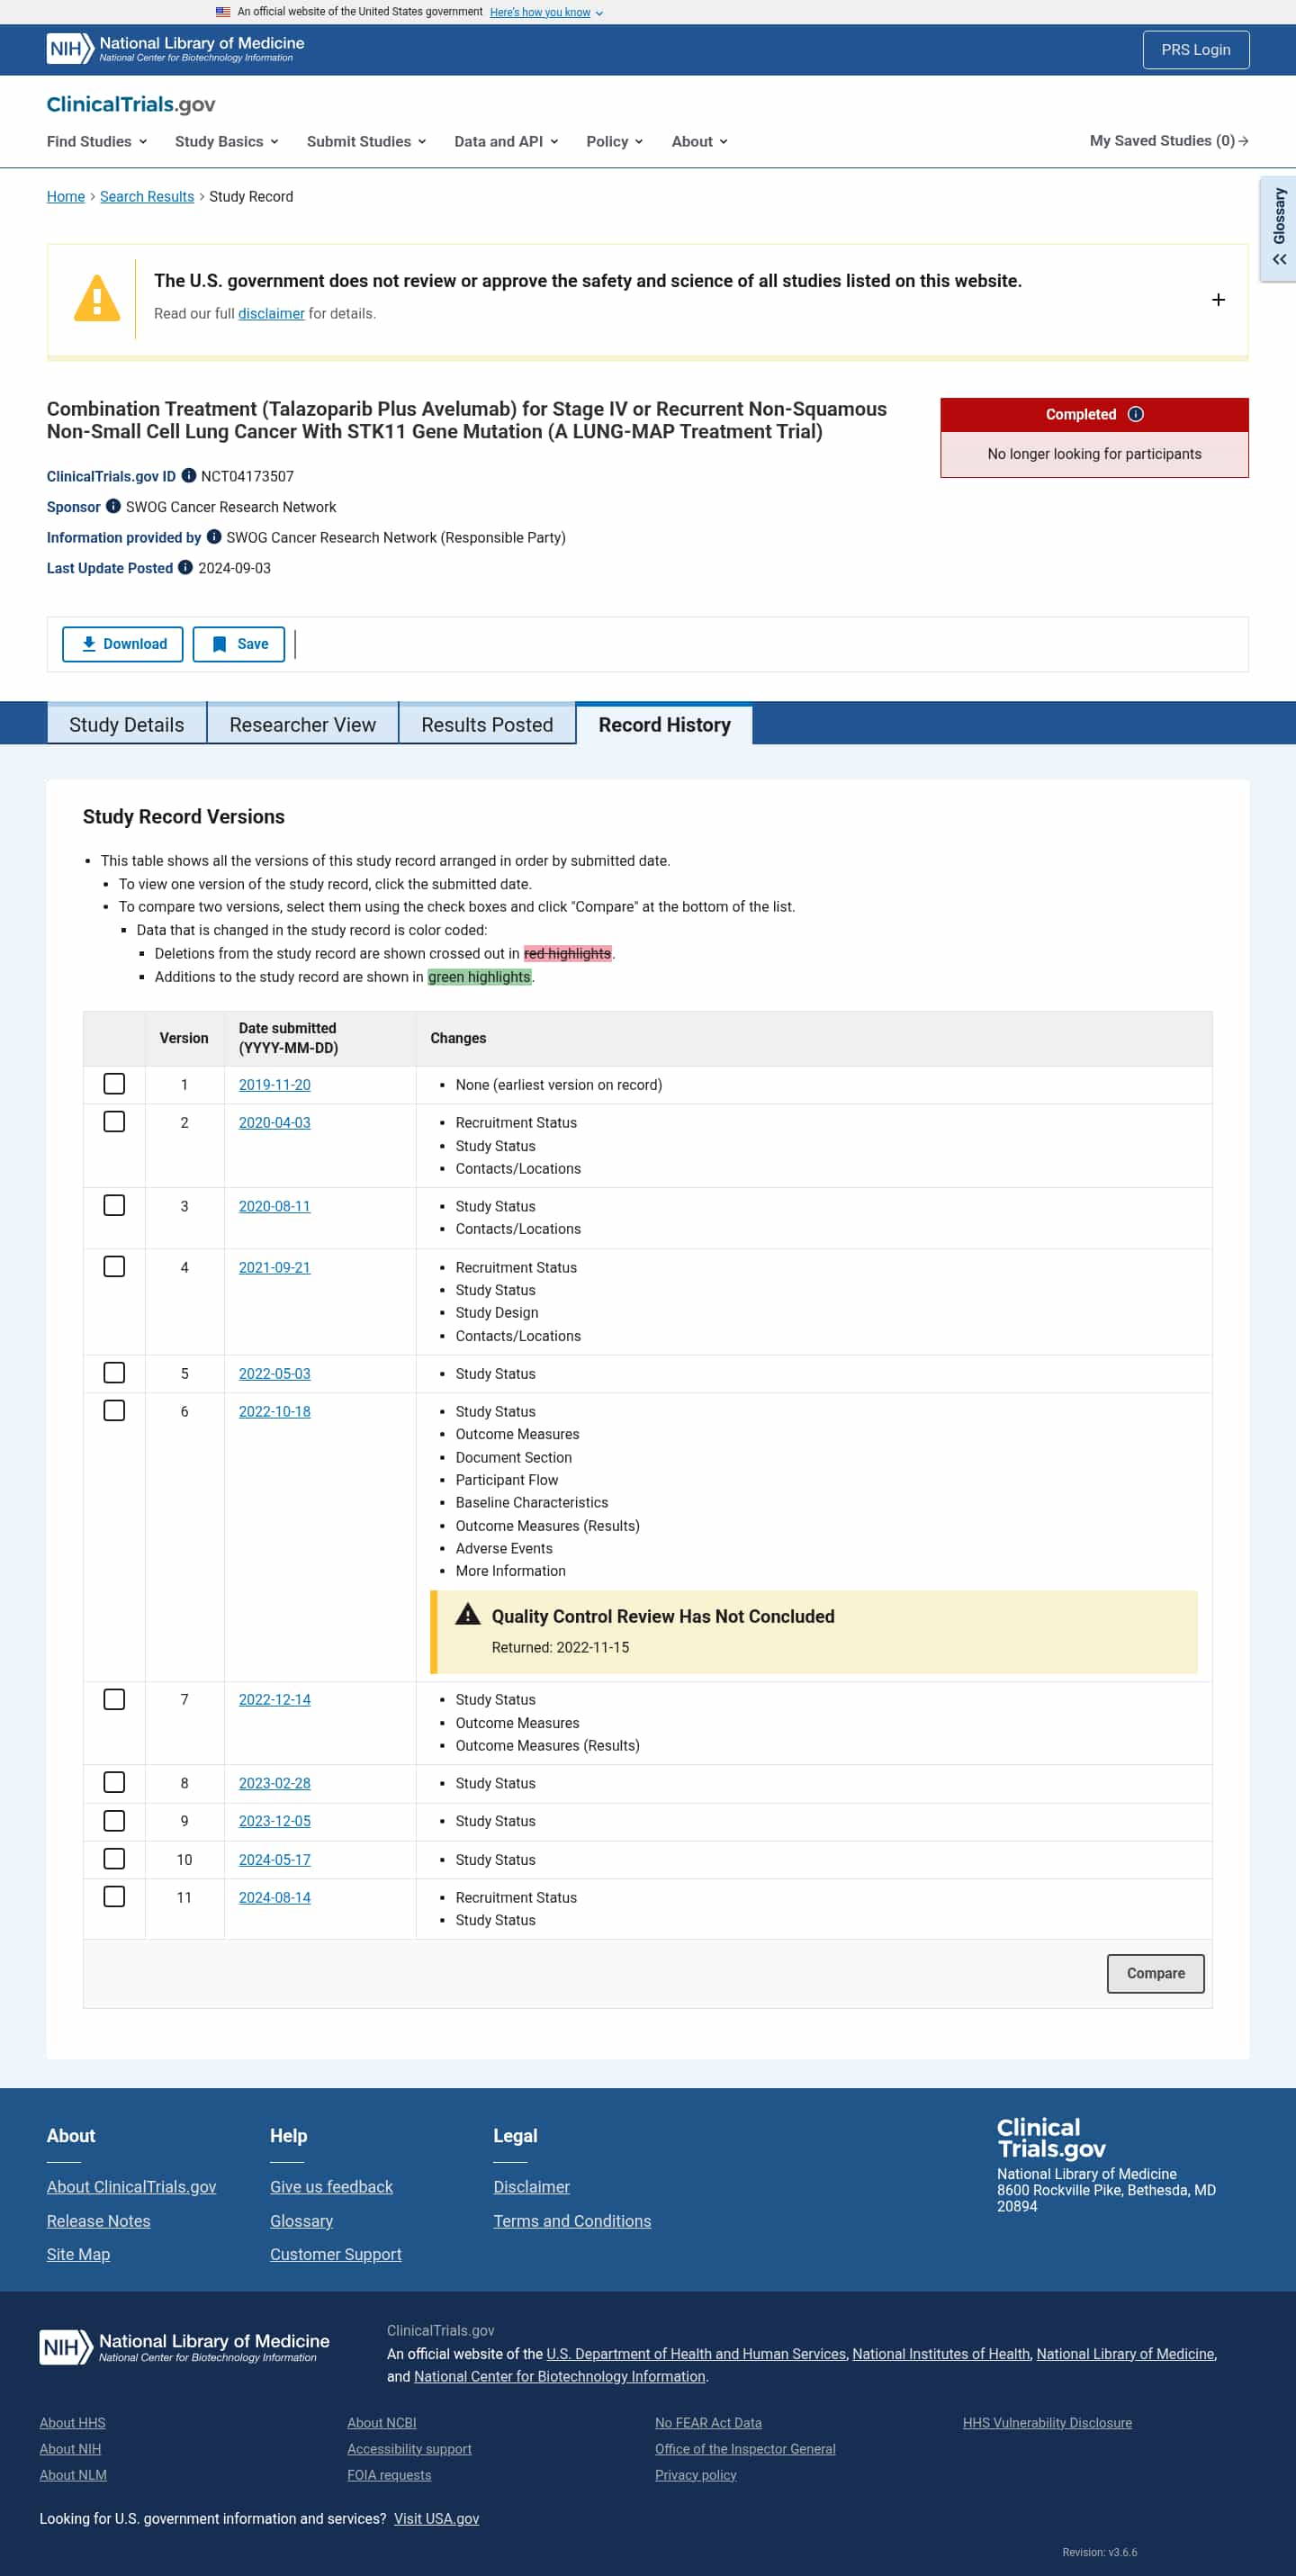Click Visit USA.gov link
The image size is (1296, 2576).
click(x=437, y=2519)
